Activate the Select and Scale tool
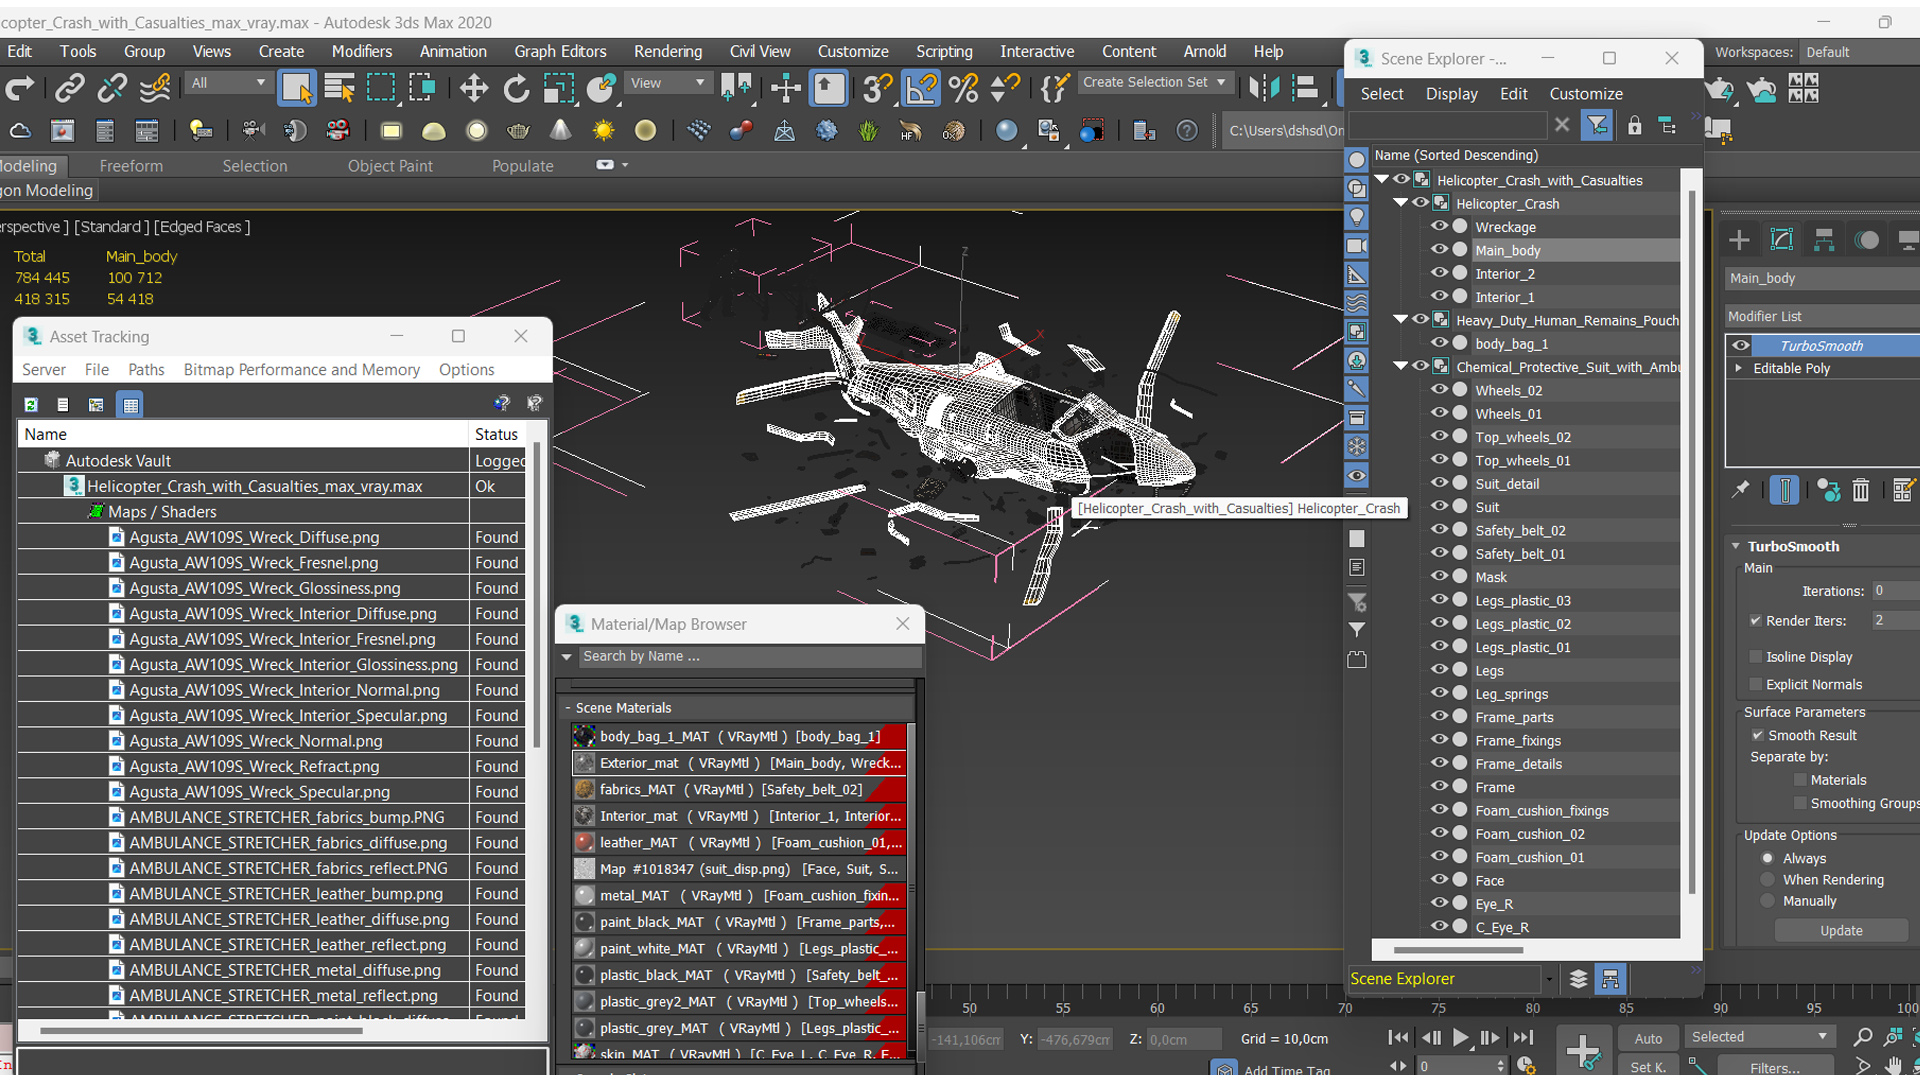The width and height of the screenshot is (1920, 1080). pyautogui.click(x=558, y=89)
